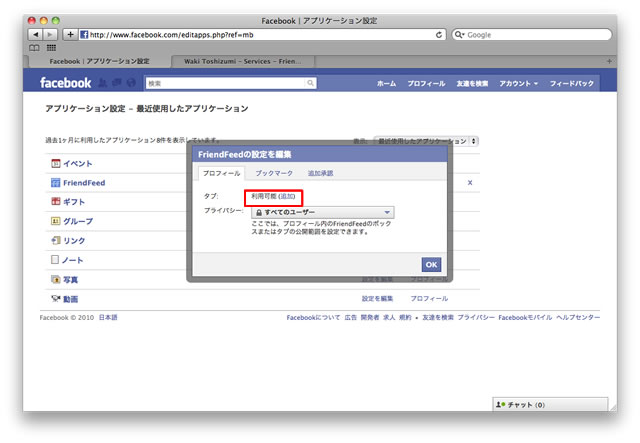This screenshot has width=640, height=443.
Task: Go back with the browser back arrow
Action: point(36,35)
